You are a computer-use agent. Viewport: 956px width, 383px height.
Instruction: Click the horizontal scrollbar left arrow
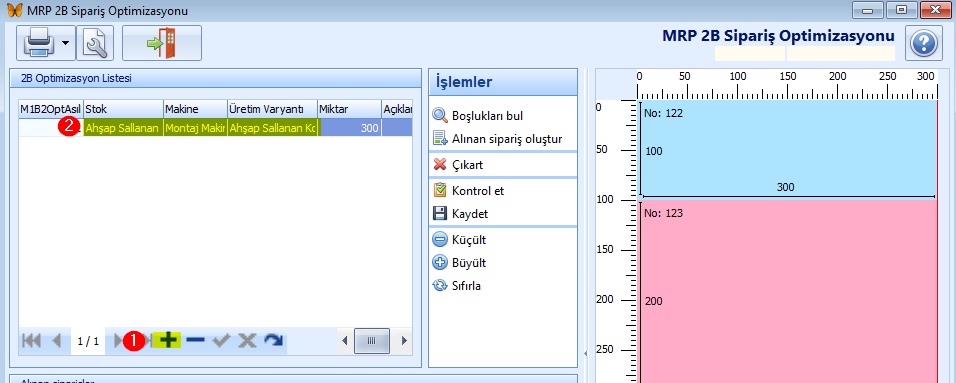tap(344, 340)
